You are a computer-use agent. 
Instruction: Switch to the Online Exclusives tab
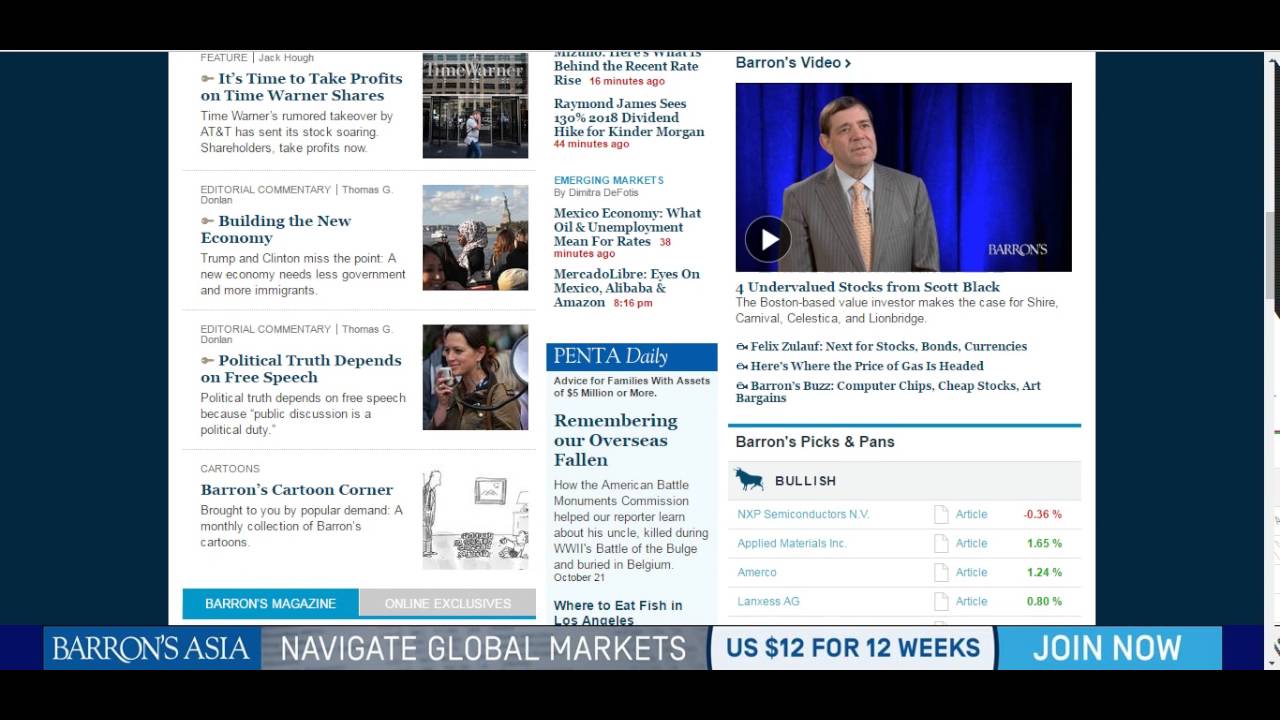[447, 603]
